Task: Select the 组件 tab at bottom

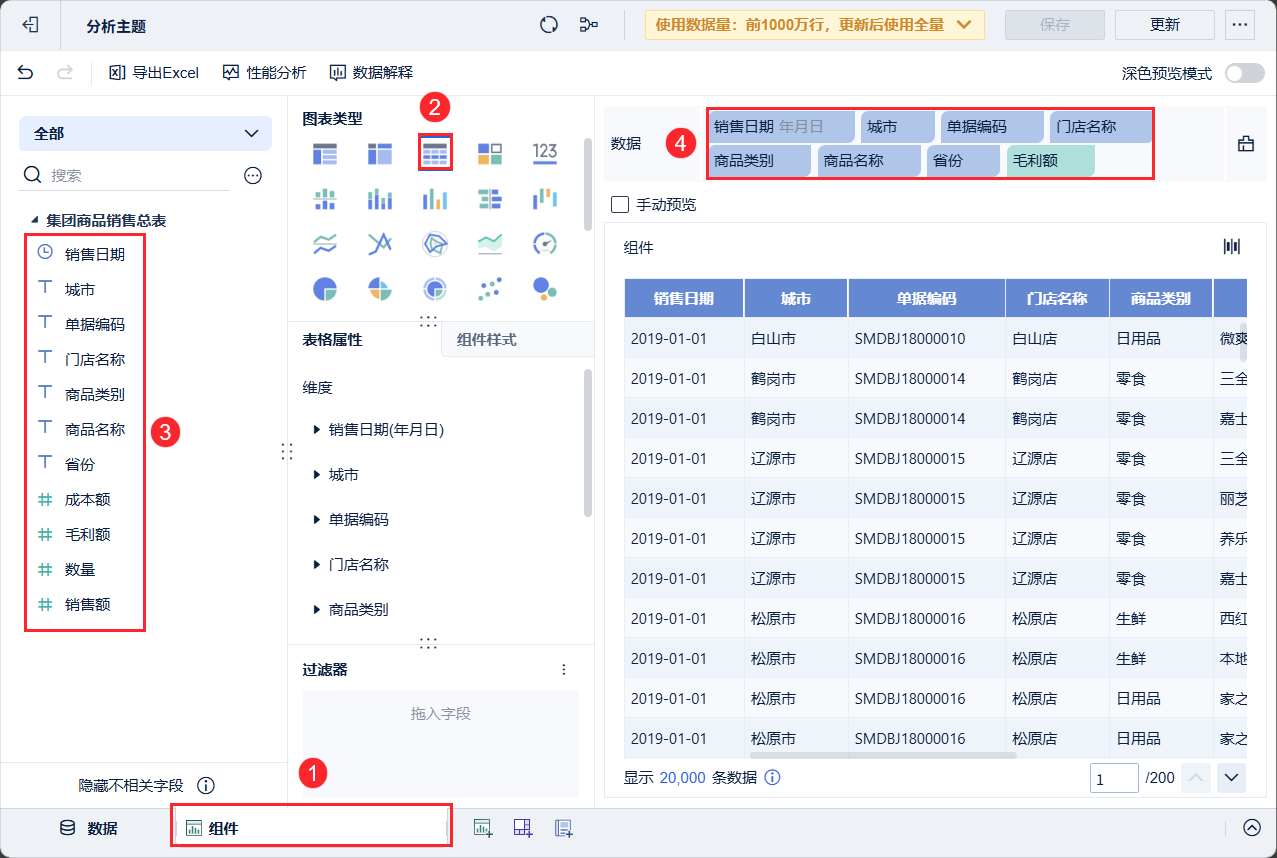Action: click(x=310, y=828)
